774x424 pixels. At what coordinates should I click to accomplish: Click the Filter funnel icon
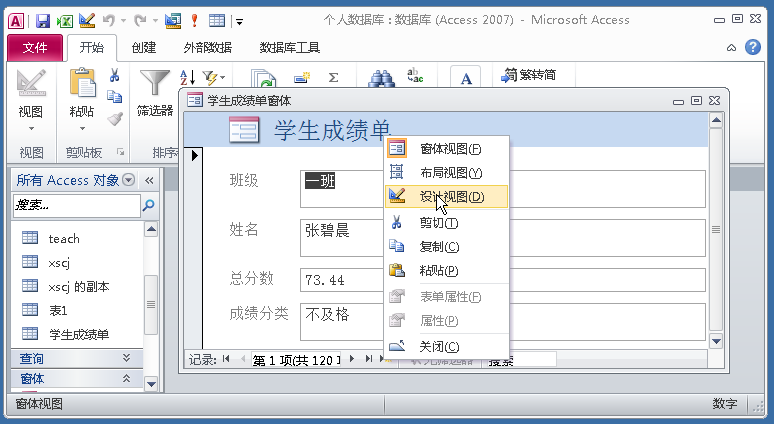pyautogui.click(x=155, y=81)
